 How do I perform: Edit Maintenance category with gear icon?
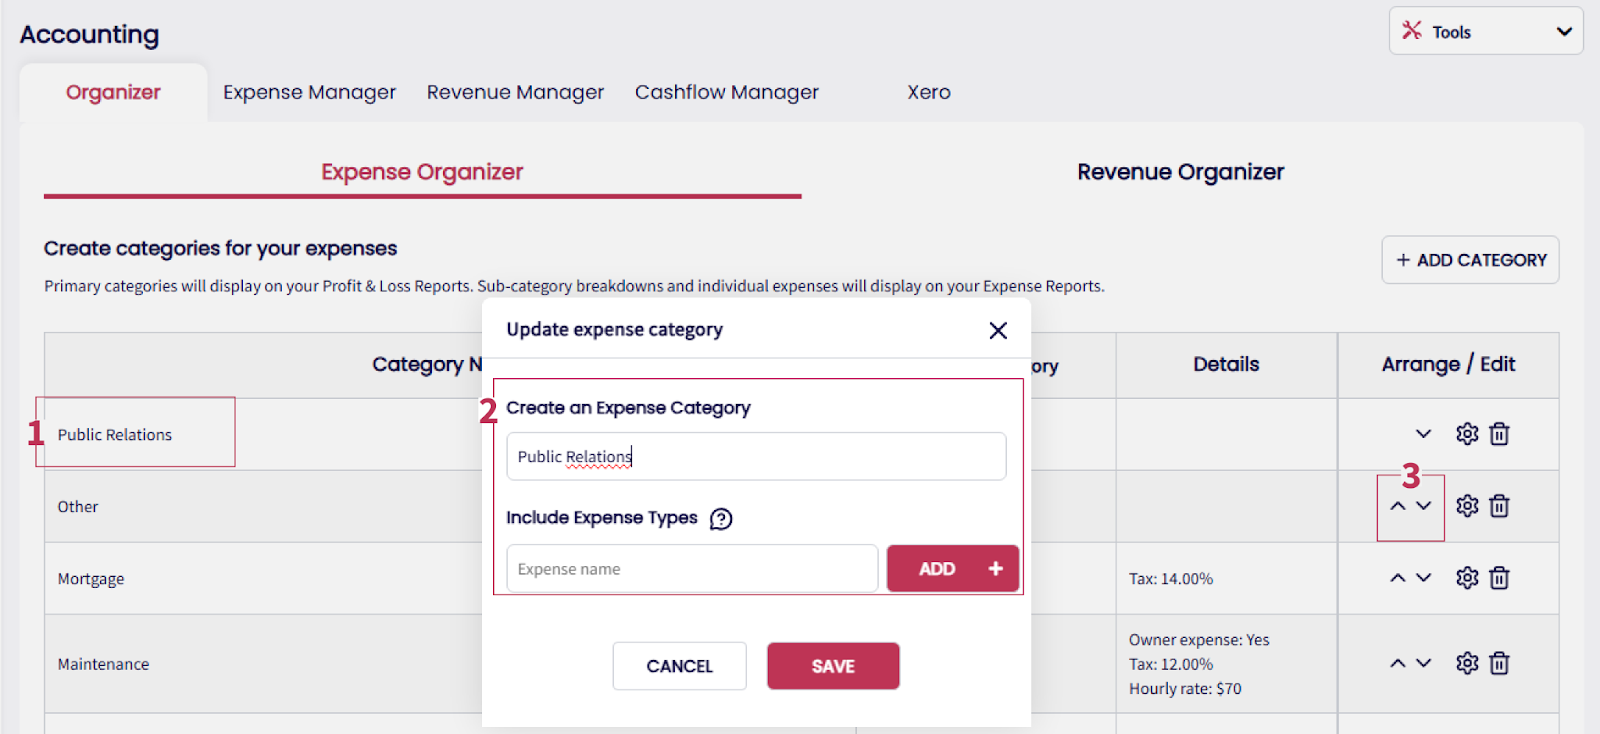1467,664
